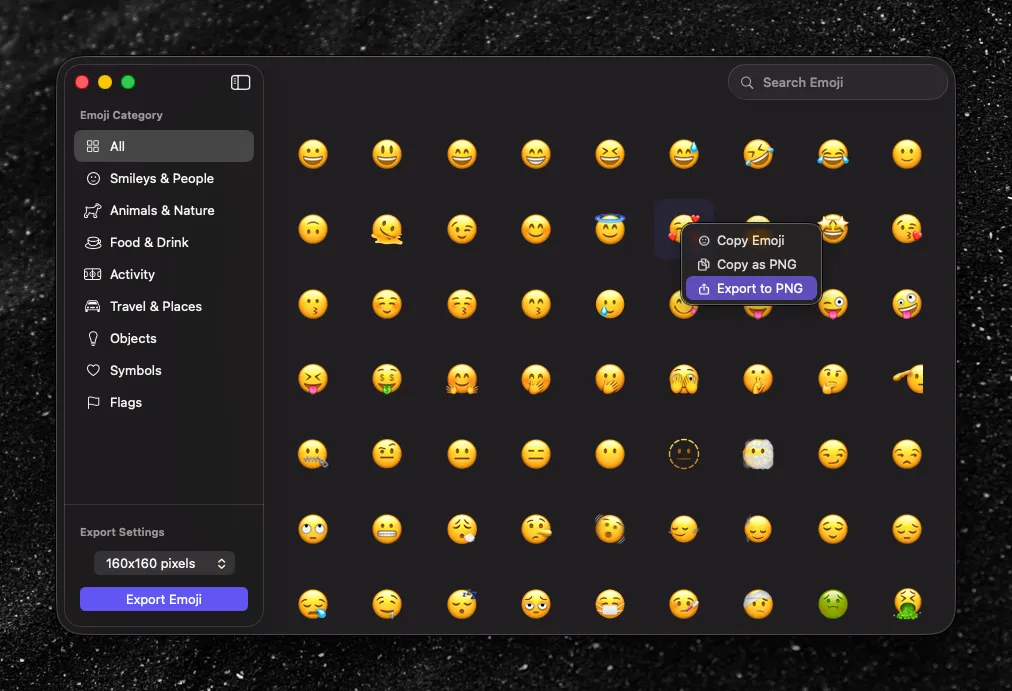Show the Objects category

(x=164, y=338)
